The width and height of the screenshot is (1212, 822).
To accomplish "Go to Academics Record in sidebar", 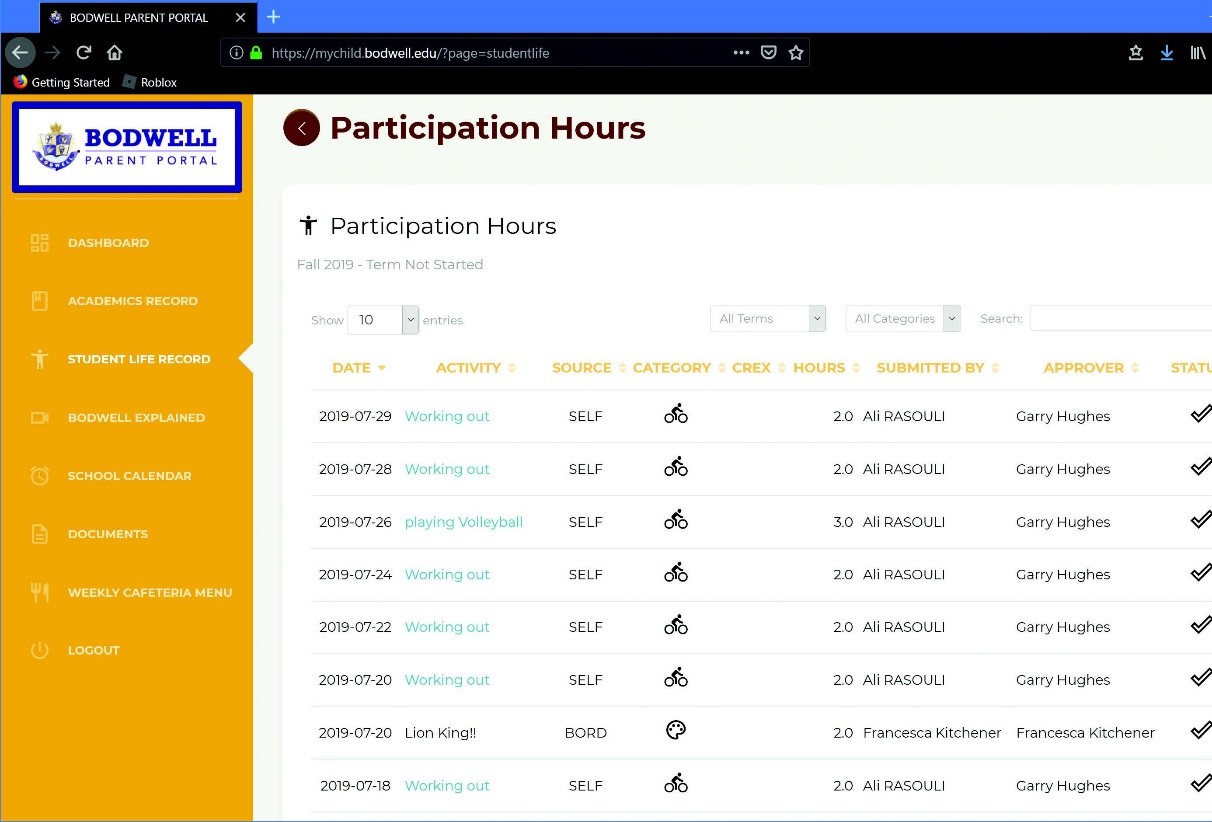I will click(132, 301).
